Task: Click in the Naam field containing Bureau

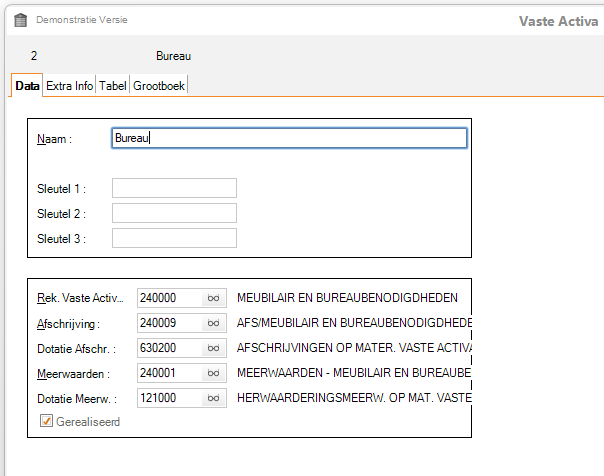Action: [x=290, y=138]
